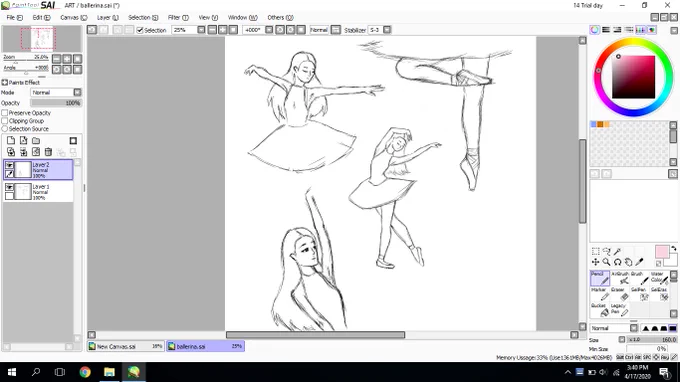Delete the selected layer with trash icon
Image resolution: width=680 pixels, height=382 pixels.
click(x=48, y=152)
